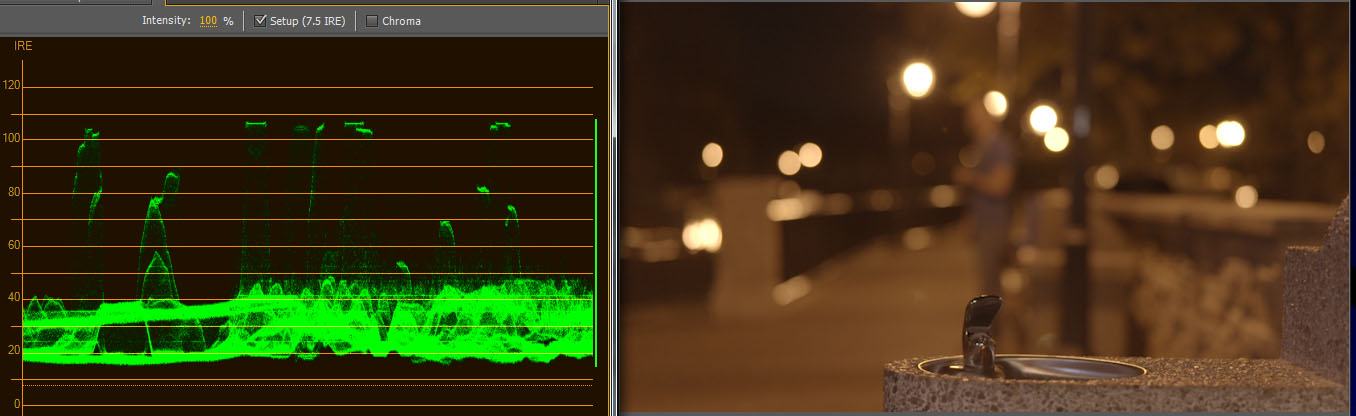Click the green bar at waveform's right edge
Image resolution: width=1356 pixels, height=416 pixels.
point(595,240)
